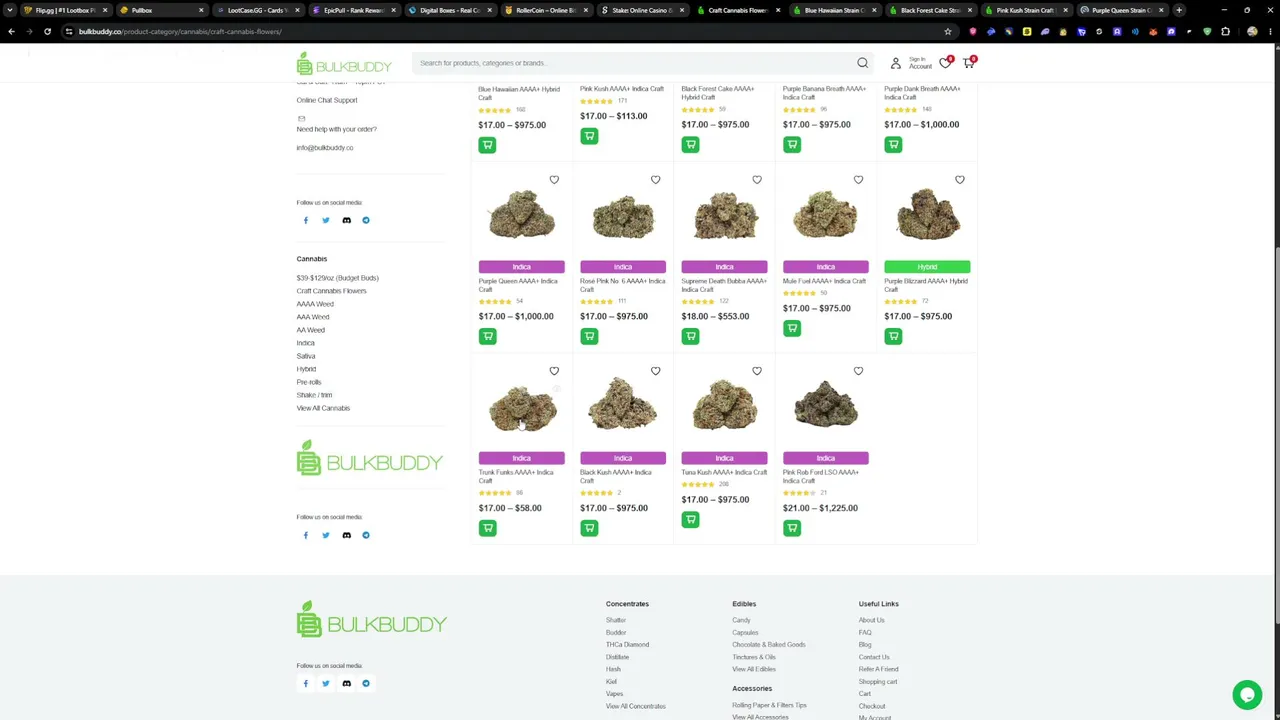Add Pink Kush AAAA+ Indica to cart
Viewport: 1280px width, 720px height.
(x=589, y=136)
